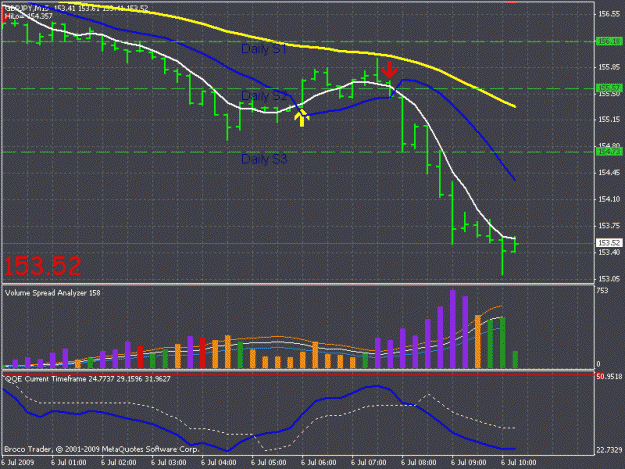Screen dimensions: 625x469
Task: Click the rightmost short green volume bar
Action: (515, 359)
